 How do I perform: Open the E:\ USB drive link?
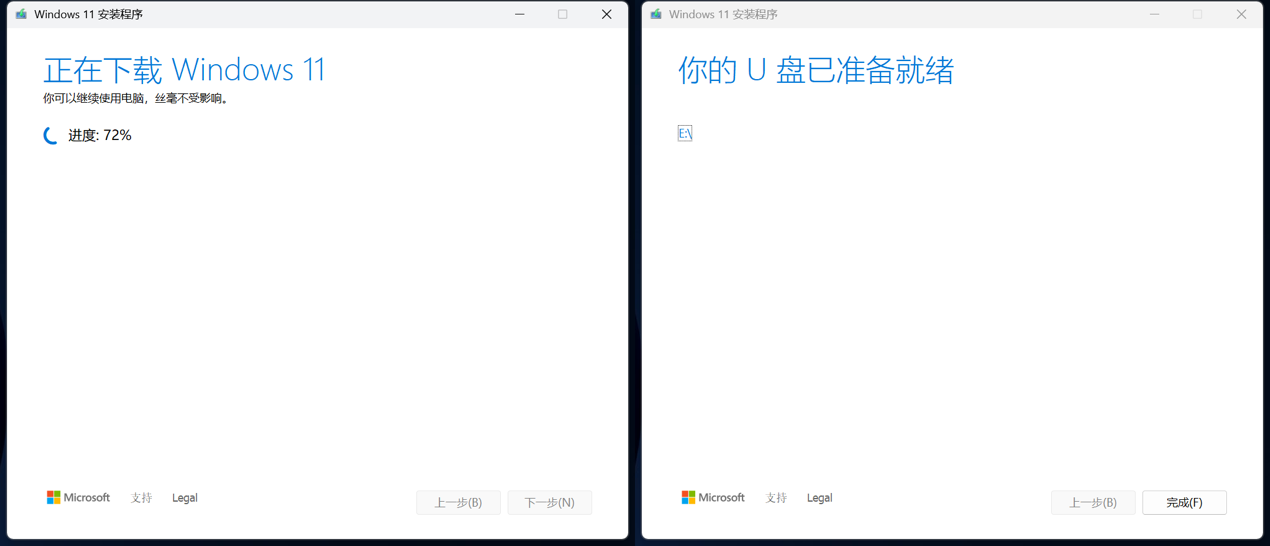click(x=685, y=134)
